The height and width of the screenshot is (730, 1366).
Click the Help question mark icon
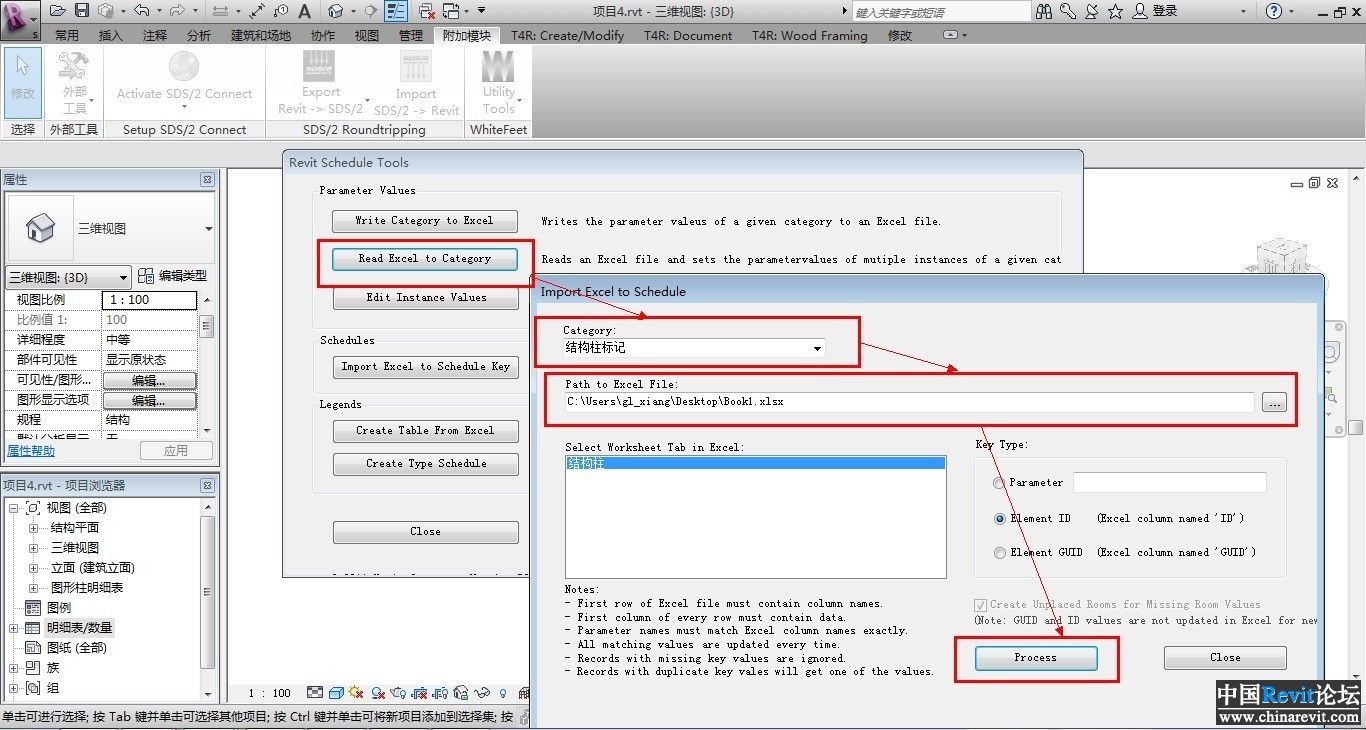[x=1273, y=11]
